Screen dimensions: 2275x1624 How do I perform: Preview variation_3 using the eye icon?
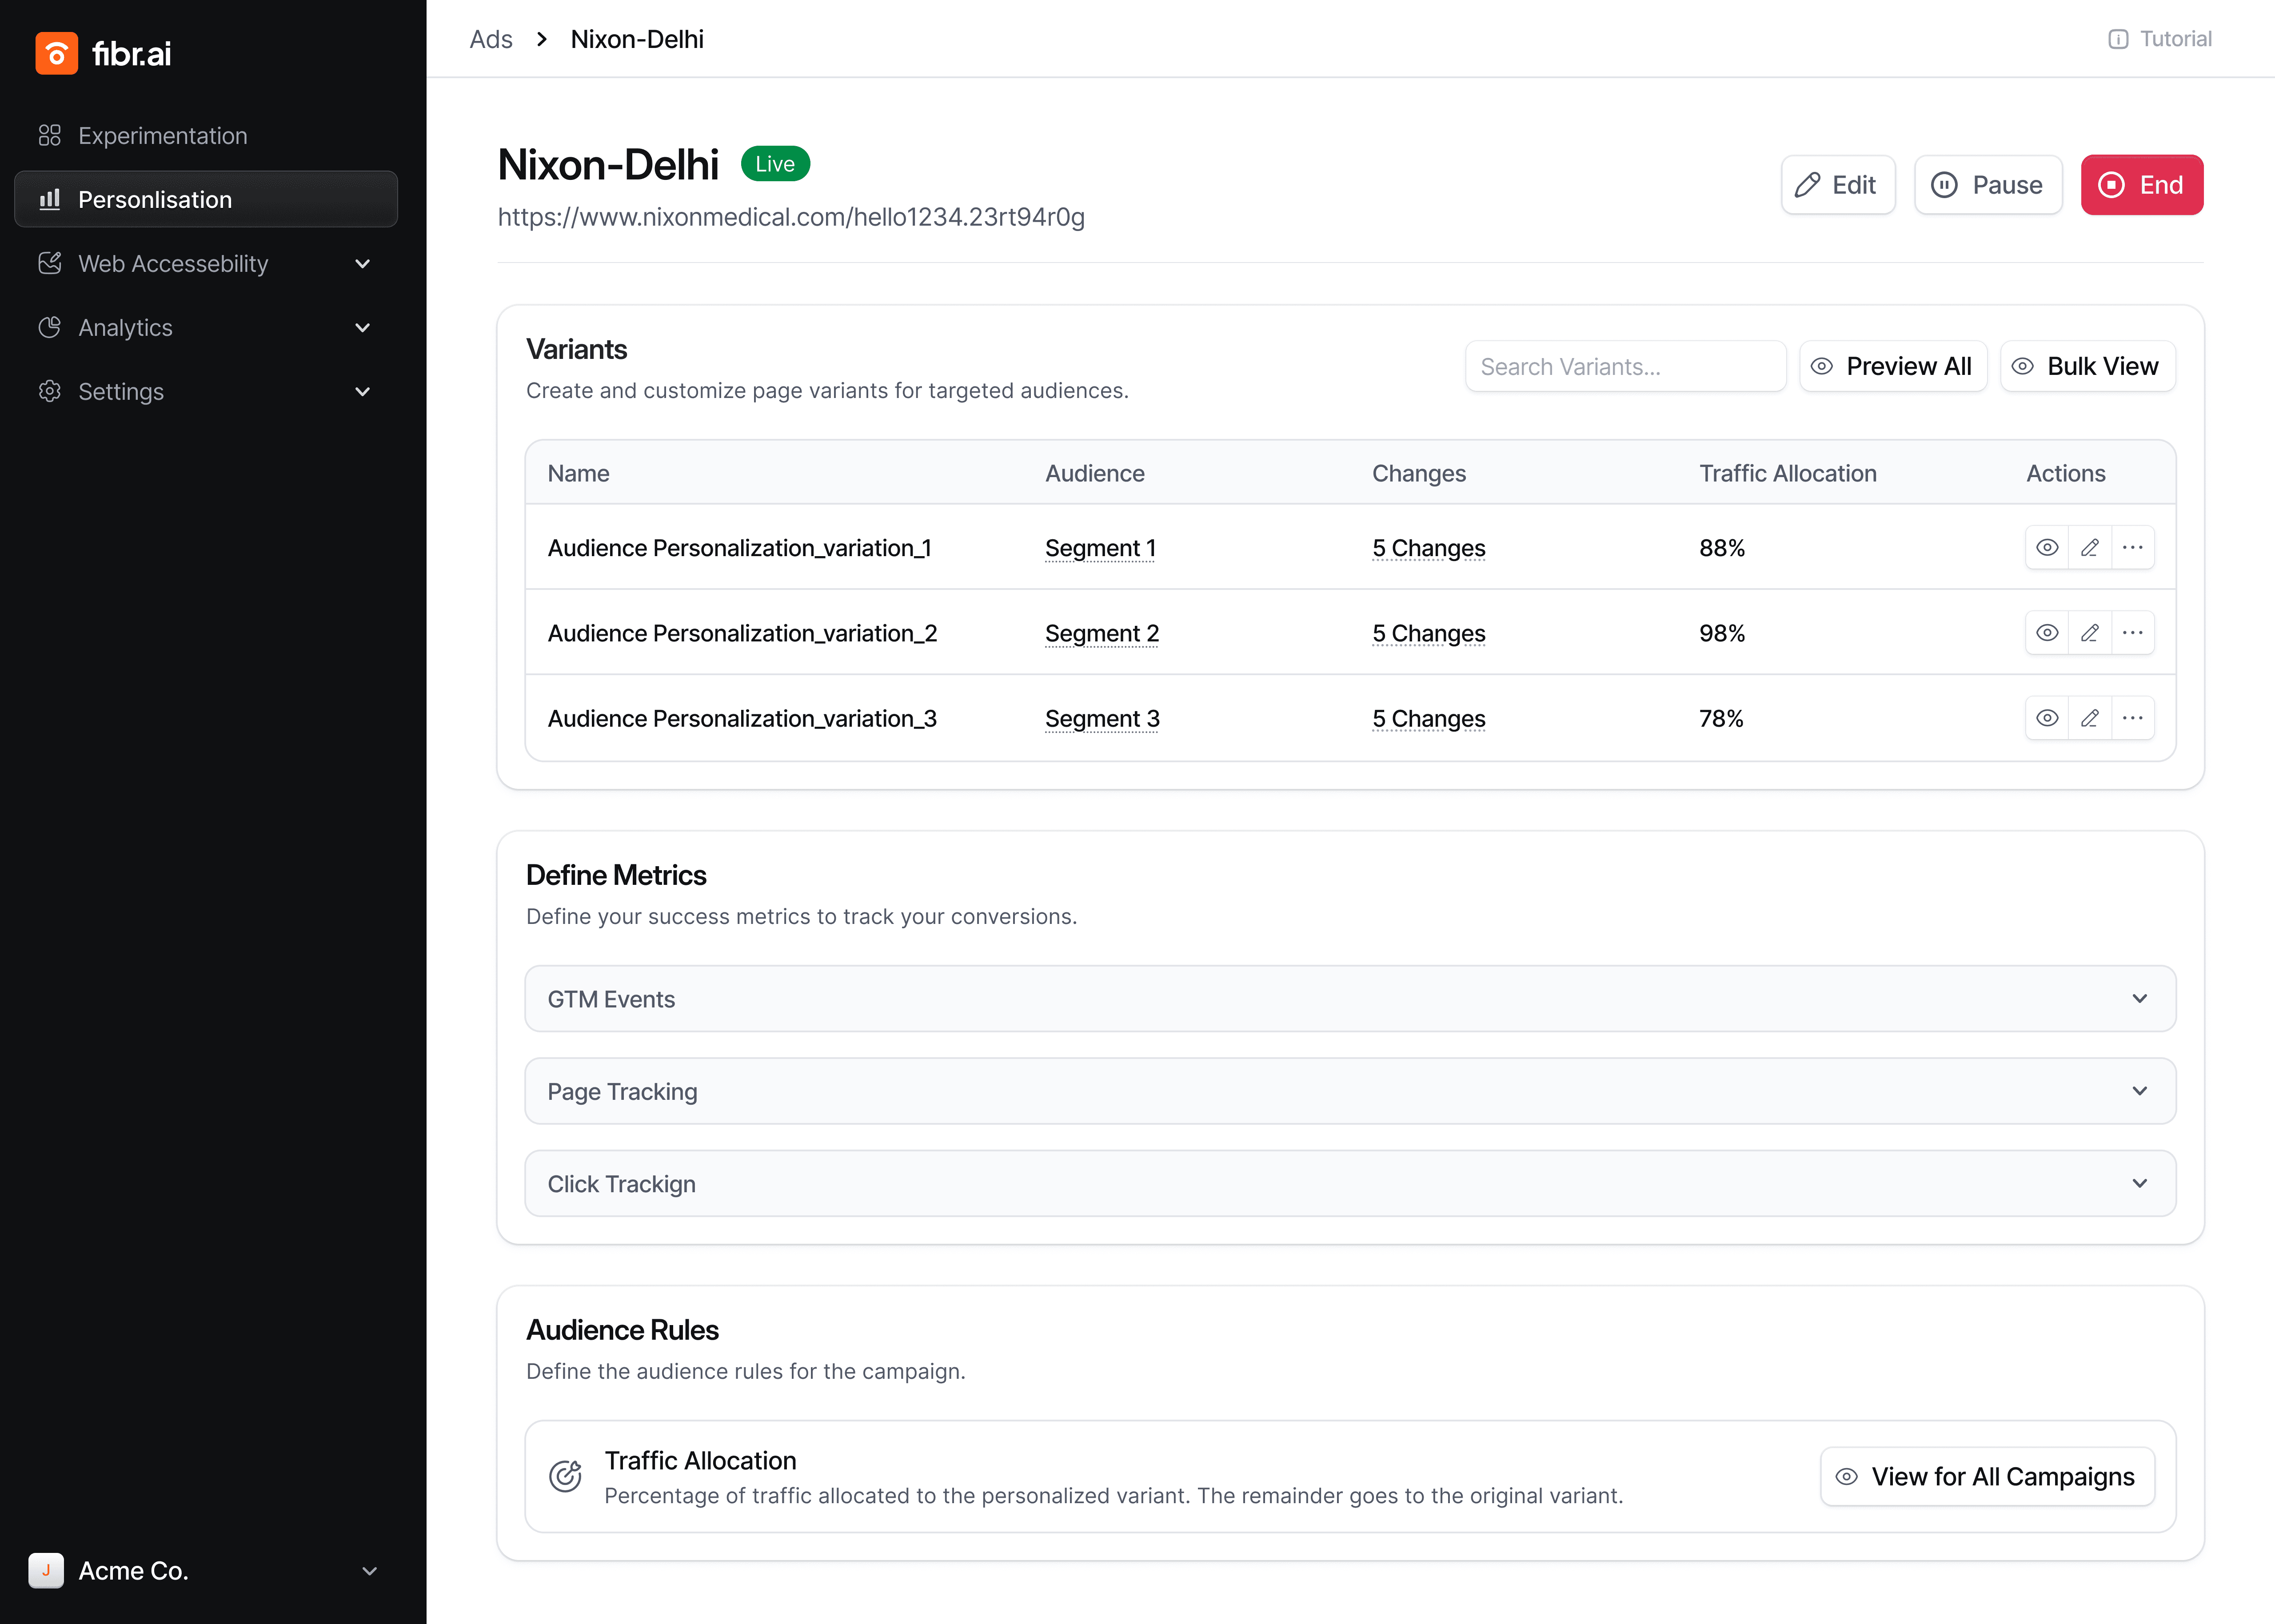pos(2047,718)
